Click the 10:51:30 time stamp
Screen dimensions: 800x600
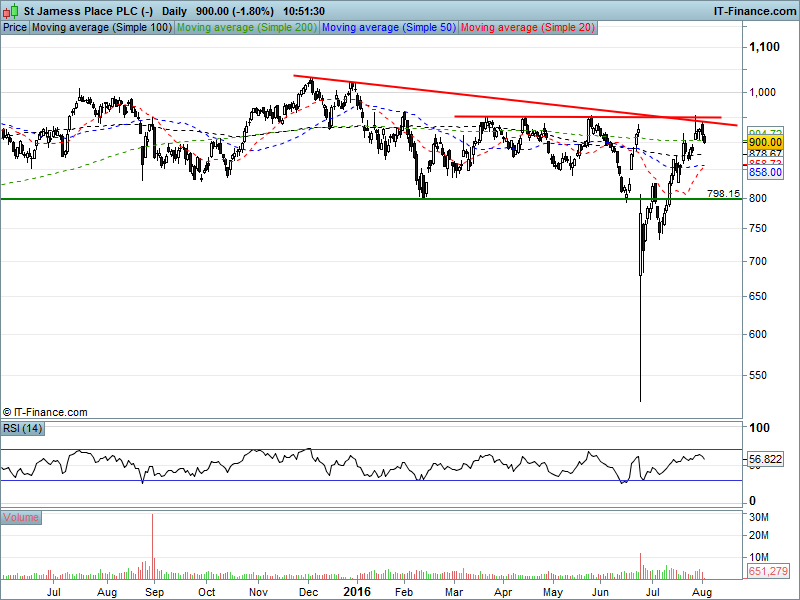[304, 11]
